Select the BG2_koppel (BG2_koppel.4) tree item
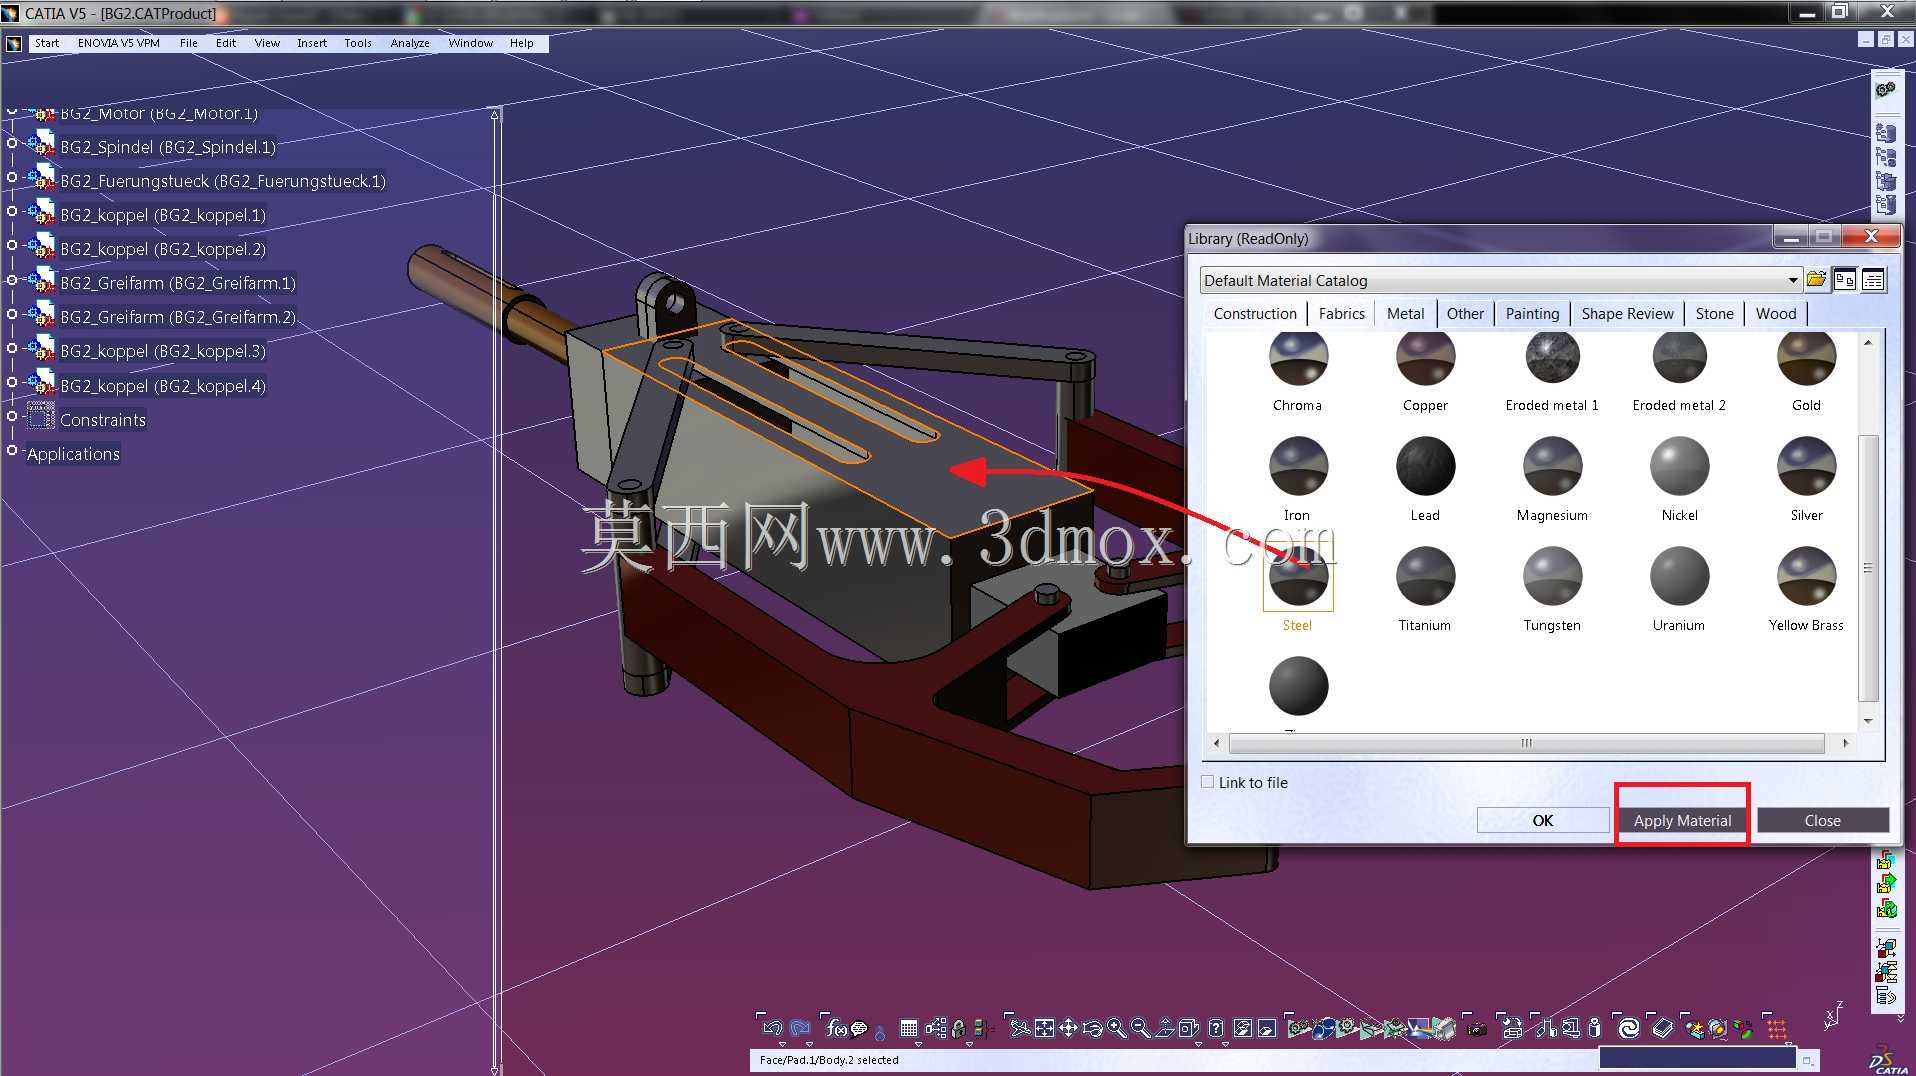The width and height of the screenshot is (1916, 1076). point(163,386)
